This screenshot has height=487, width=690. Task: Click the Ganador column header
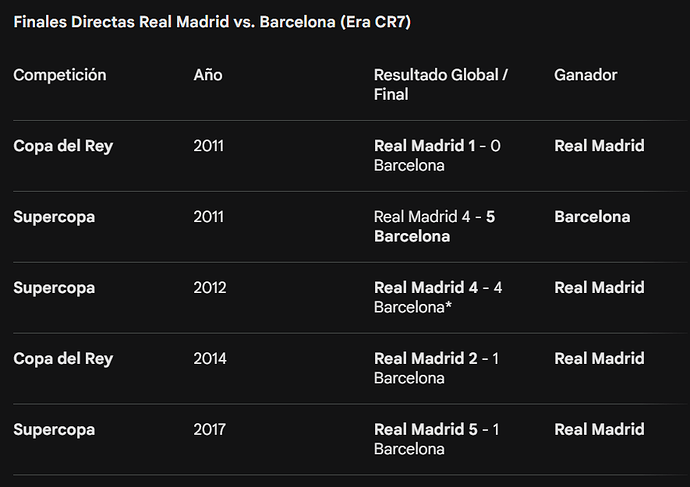(586, 75)
